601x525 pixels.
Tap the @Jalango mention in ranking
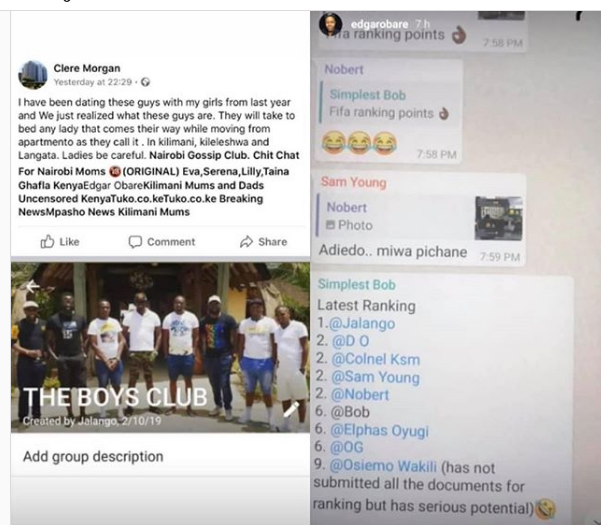point(362,323)
